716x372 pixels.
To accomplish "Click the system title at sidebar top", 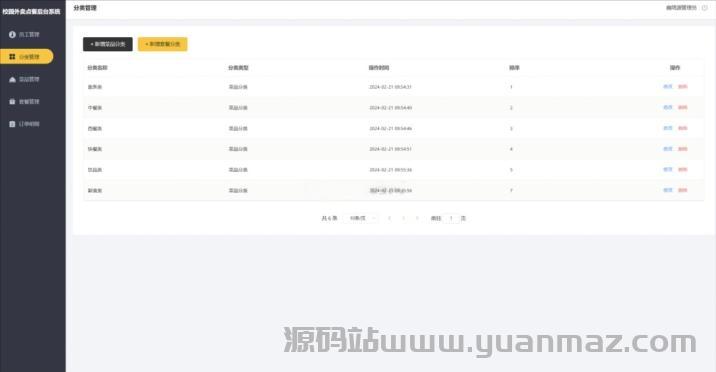I will (x=31, y=11).
